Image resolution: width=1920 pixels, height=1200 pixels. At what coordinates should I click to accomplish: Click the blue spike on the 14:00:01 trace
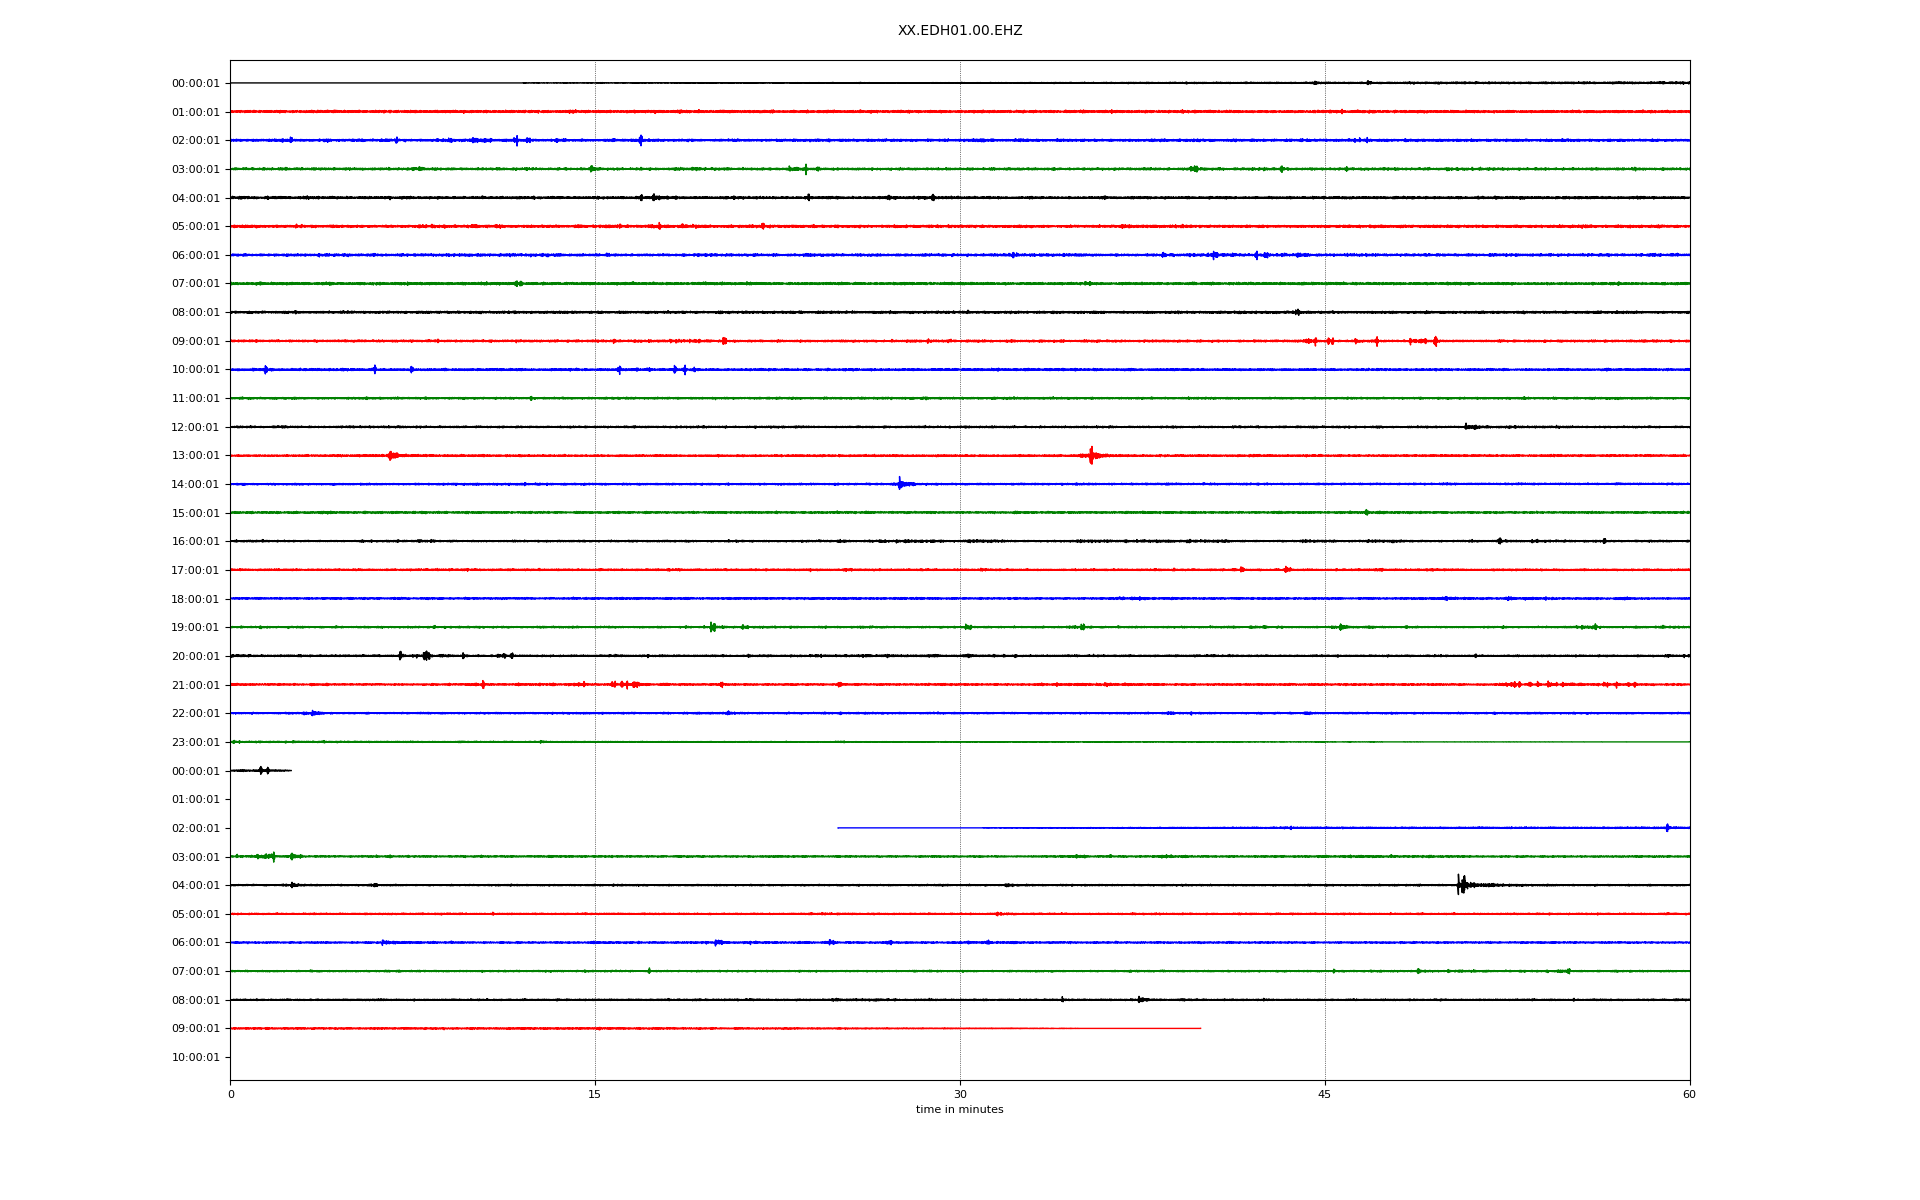click(900, 484)
